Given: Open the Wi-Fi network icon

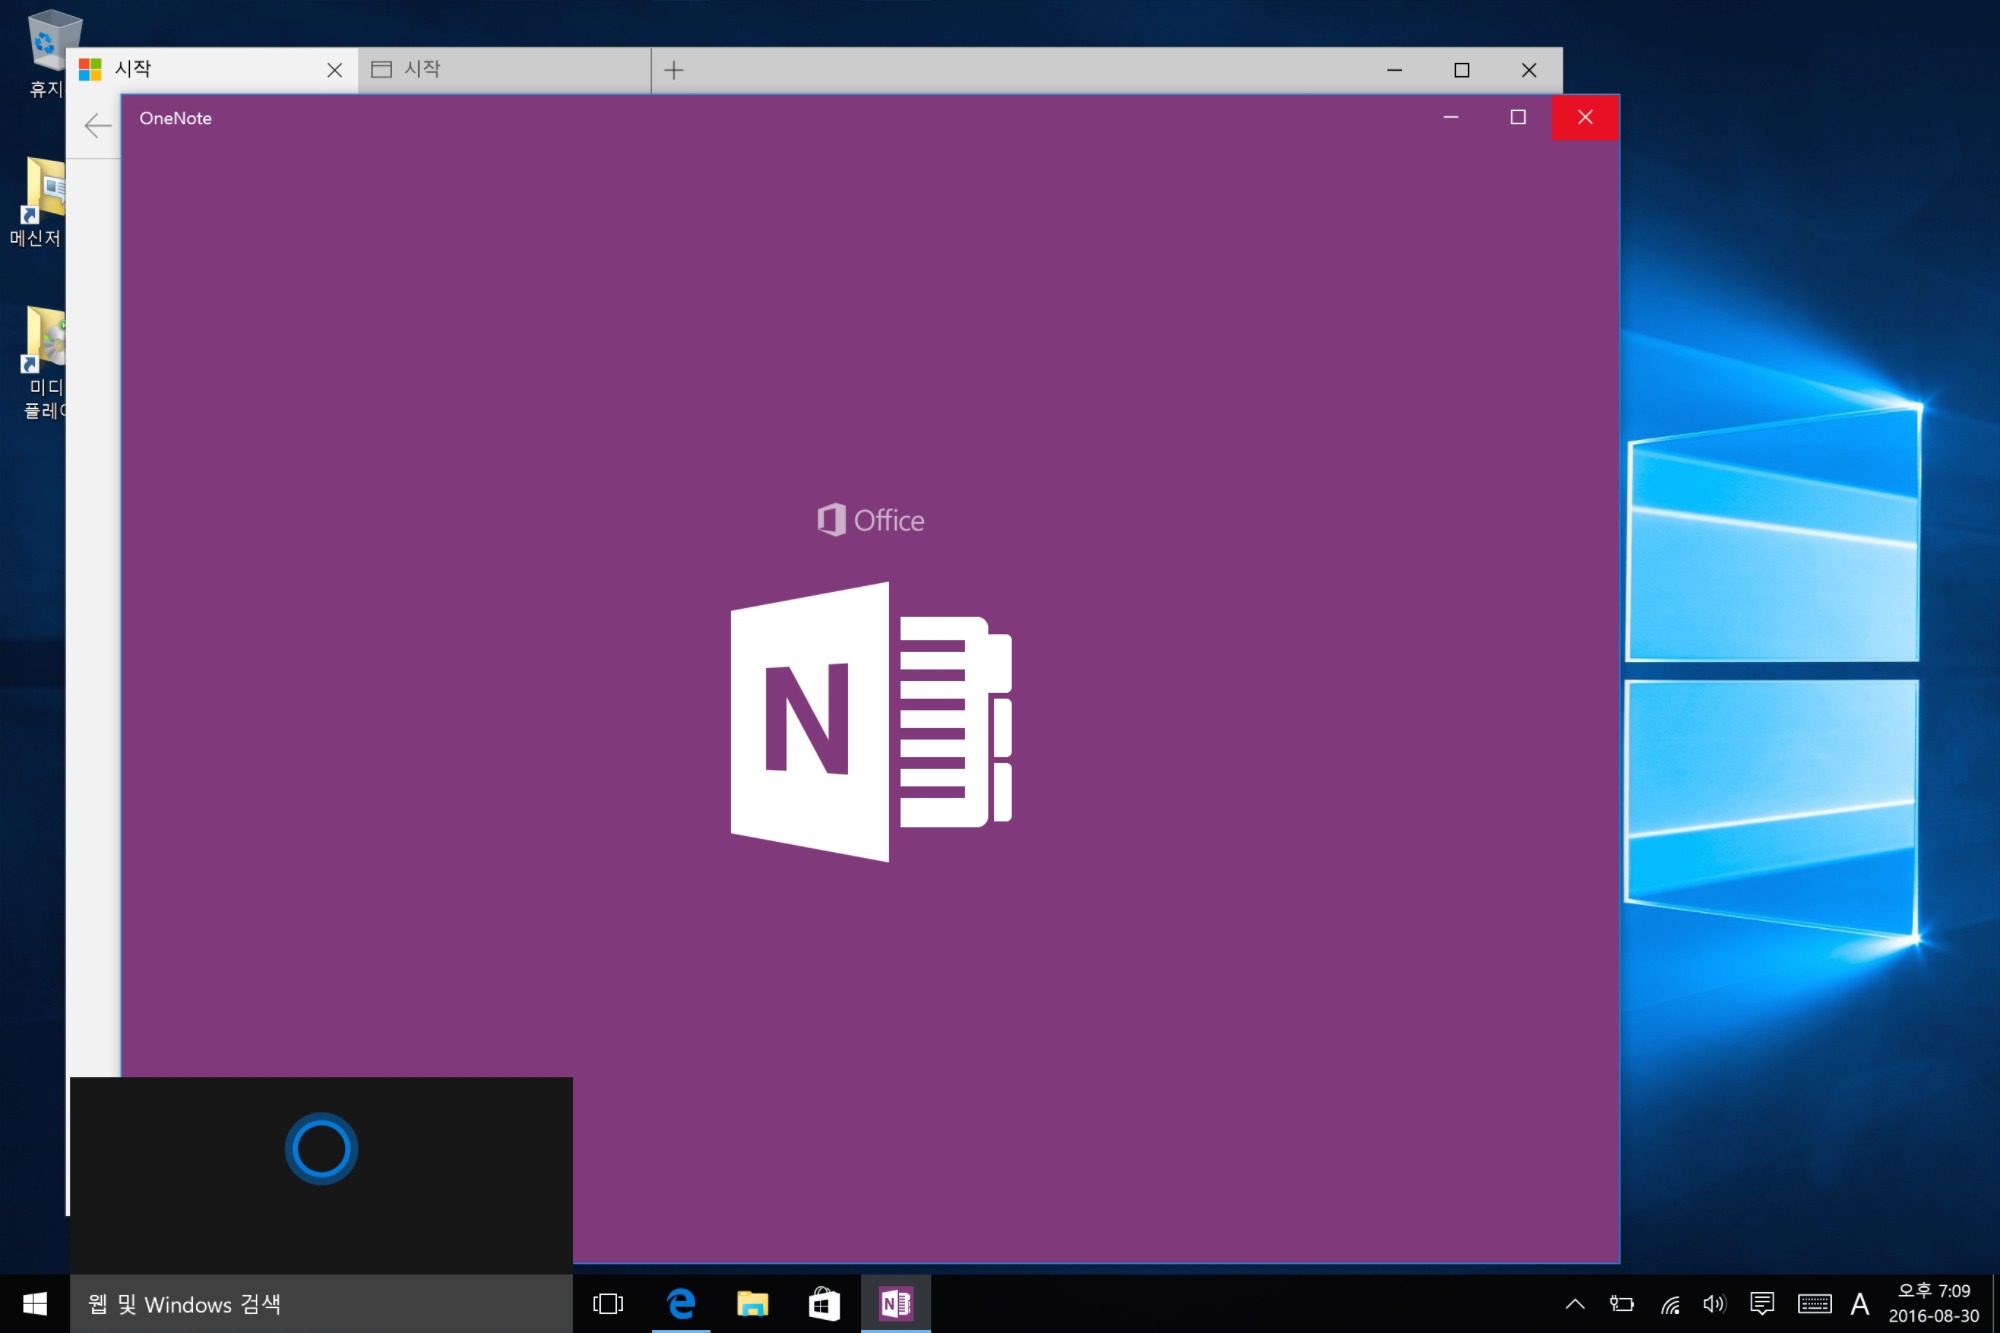Looking at the screenshot, I should (x=1670, y=1304).
